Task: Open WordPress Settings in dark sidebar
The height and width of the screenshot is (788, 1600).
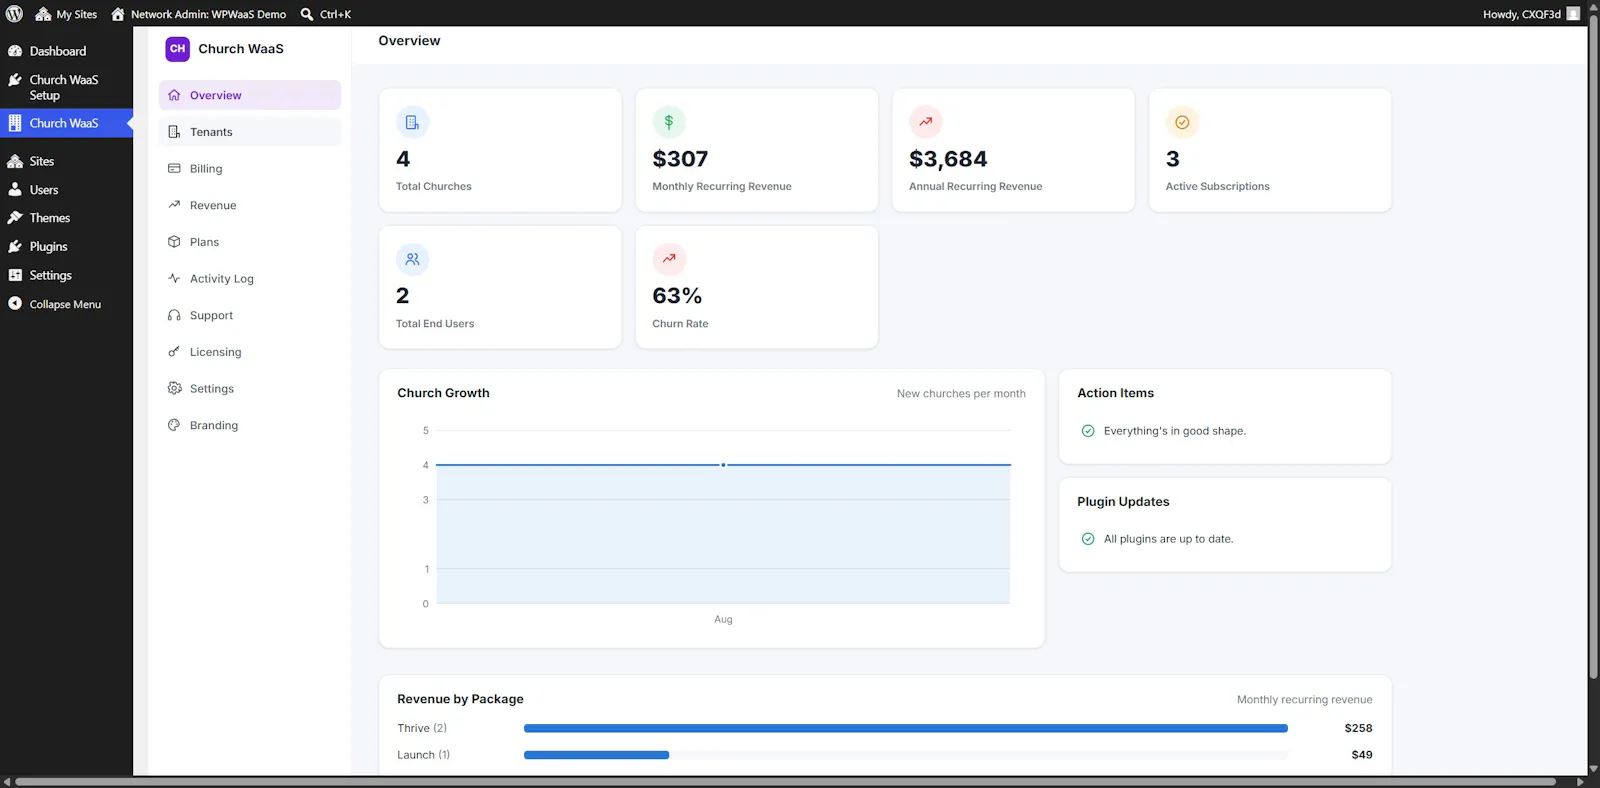Action: click(x=66, y=275)
